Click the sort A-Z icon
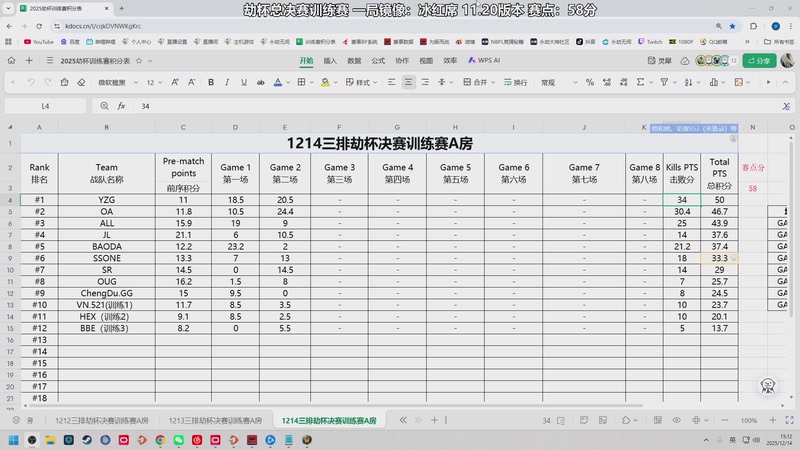Screen dimensions: 800x450 coord(688,82)
